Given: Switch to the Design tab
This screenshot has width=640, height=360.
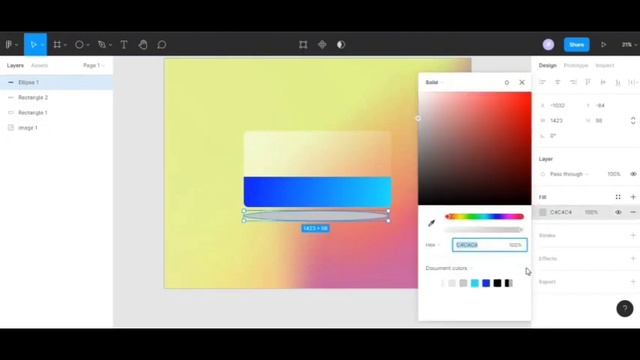Looking at the screenshot, I should coord(547,66).
